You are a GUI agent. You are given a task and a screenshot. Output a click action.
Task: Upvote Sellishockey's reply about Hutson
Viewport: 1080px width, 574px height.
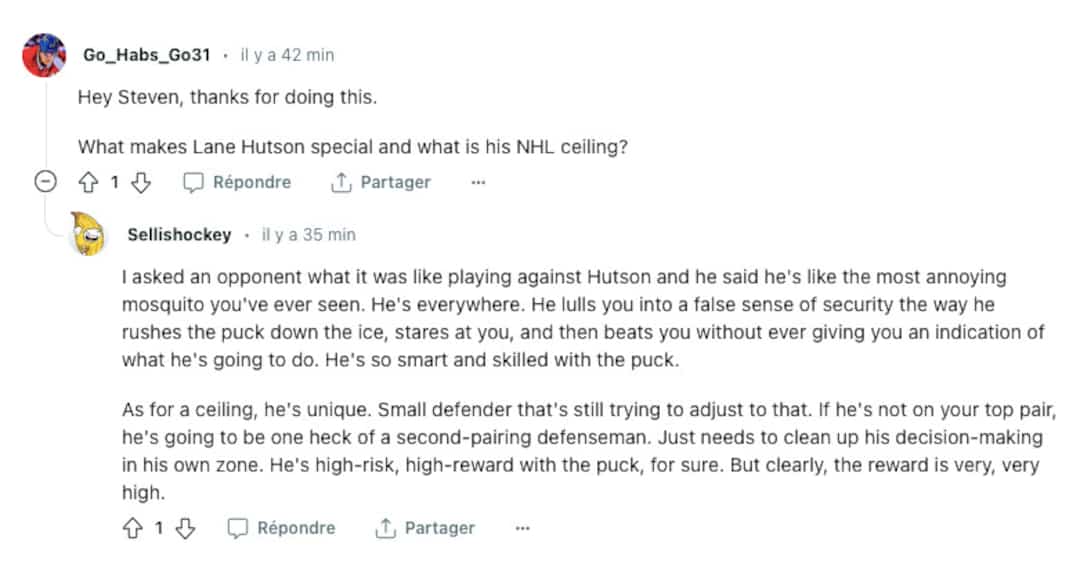132,528
